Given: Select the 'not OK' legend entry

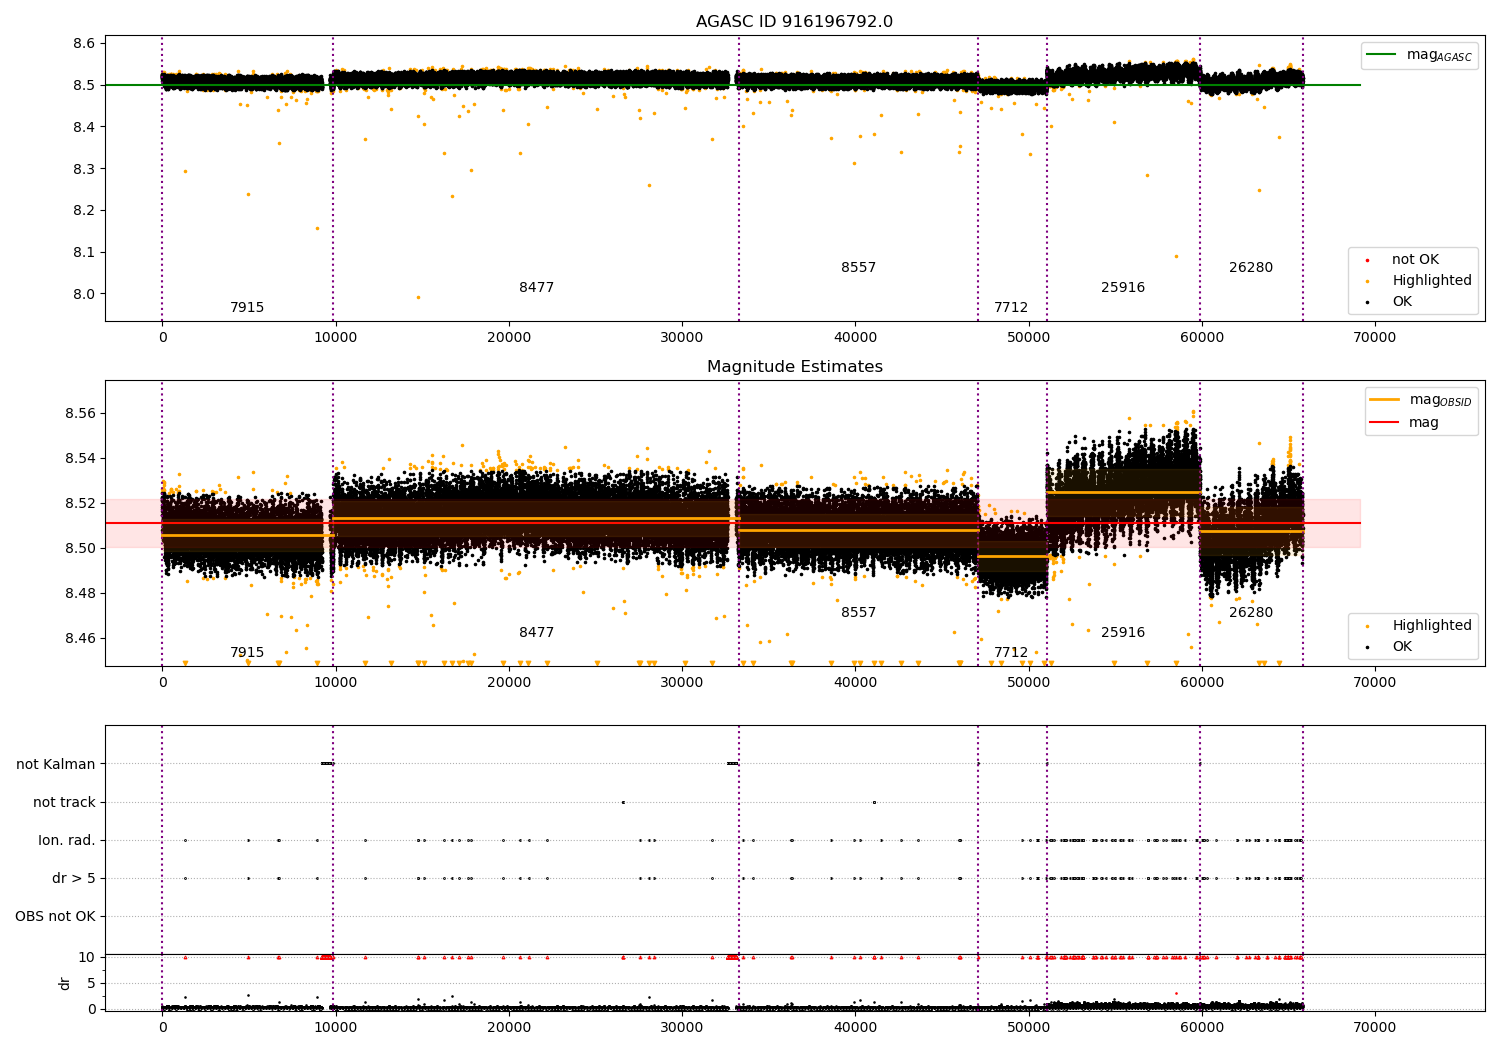Looking at the screenshot, I should point(1402,260).
